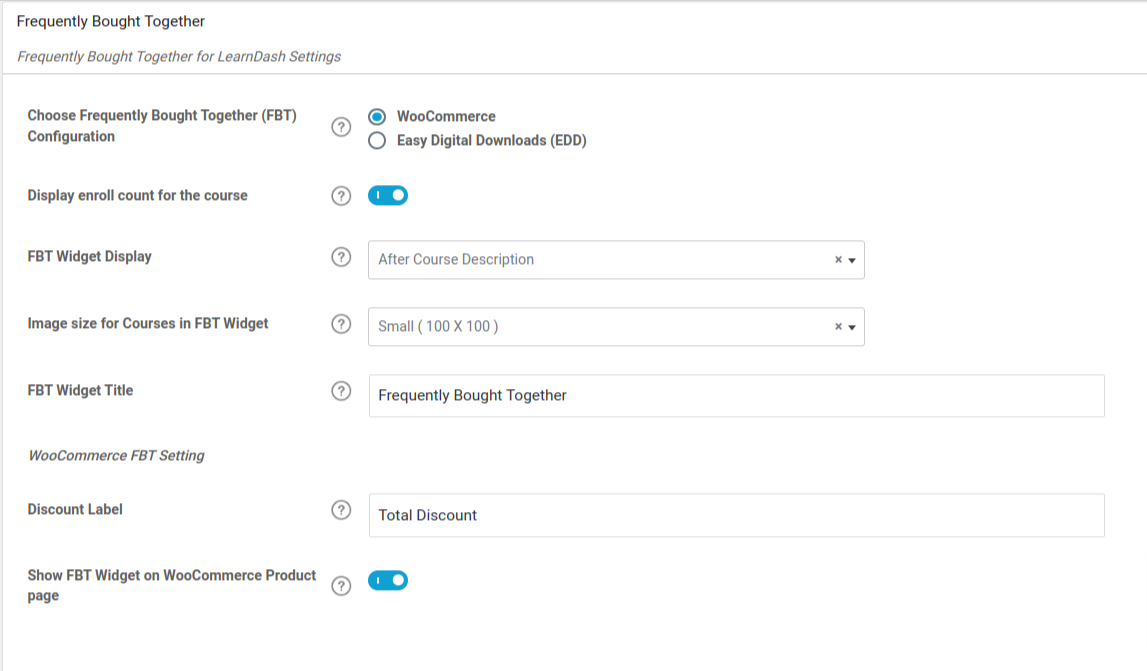The width and height of the screenshot is (1147, 671).
Task: Click the clear × on Image size selection
Action: point(836,326)
